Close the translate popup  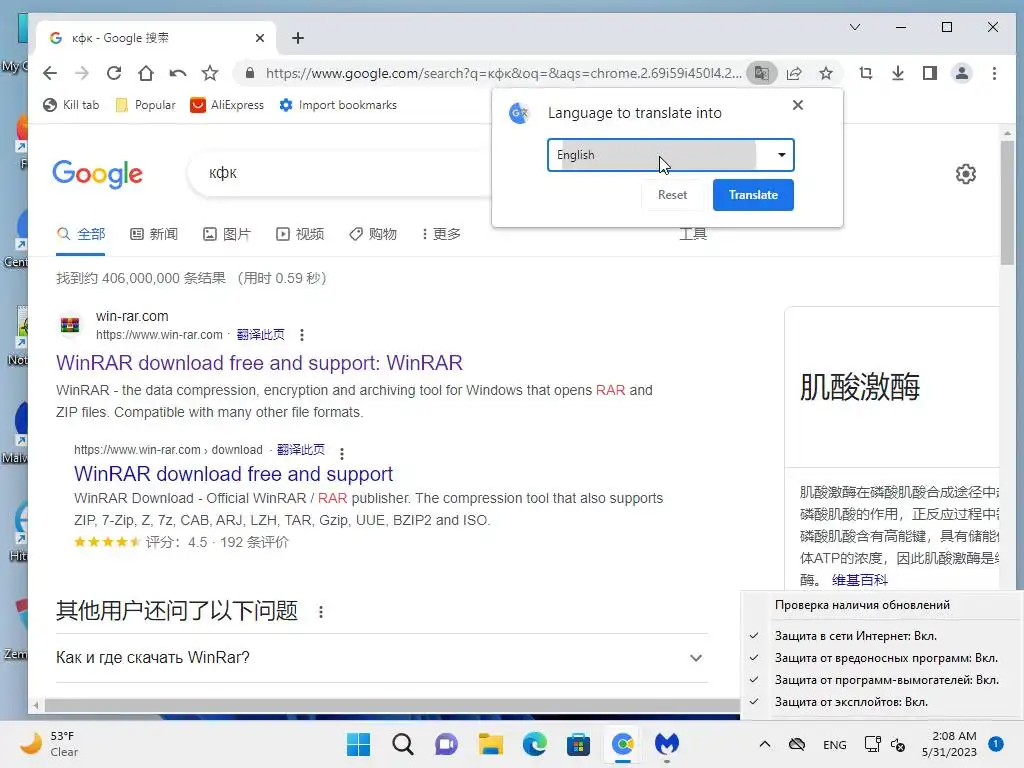coord(797,105)
